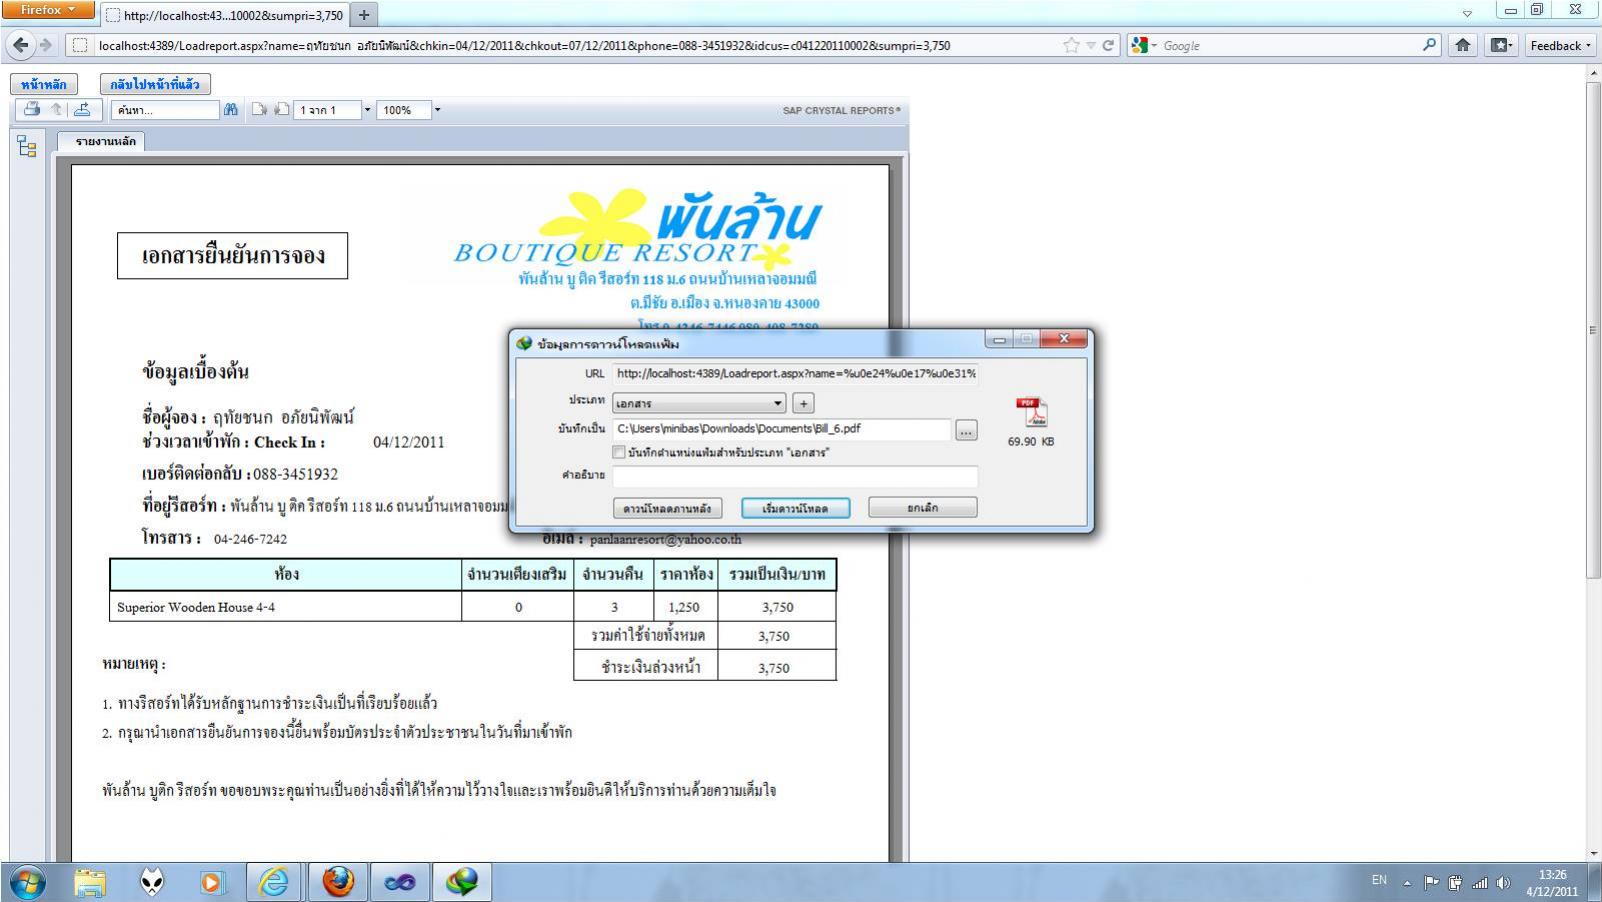The width and height of the screenshot is (1602, 902).
Task: Click the page number field 1 จาก 1
Action: coord(328,110)
